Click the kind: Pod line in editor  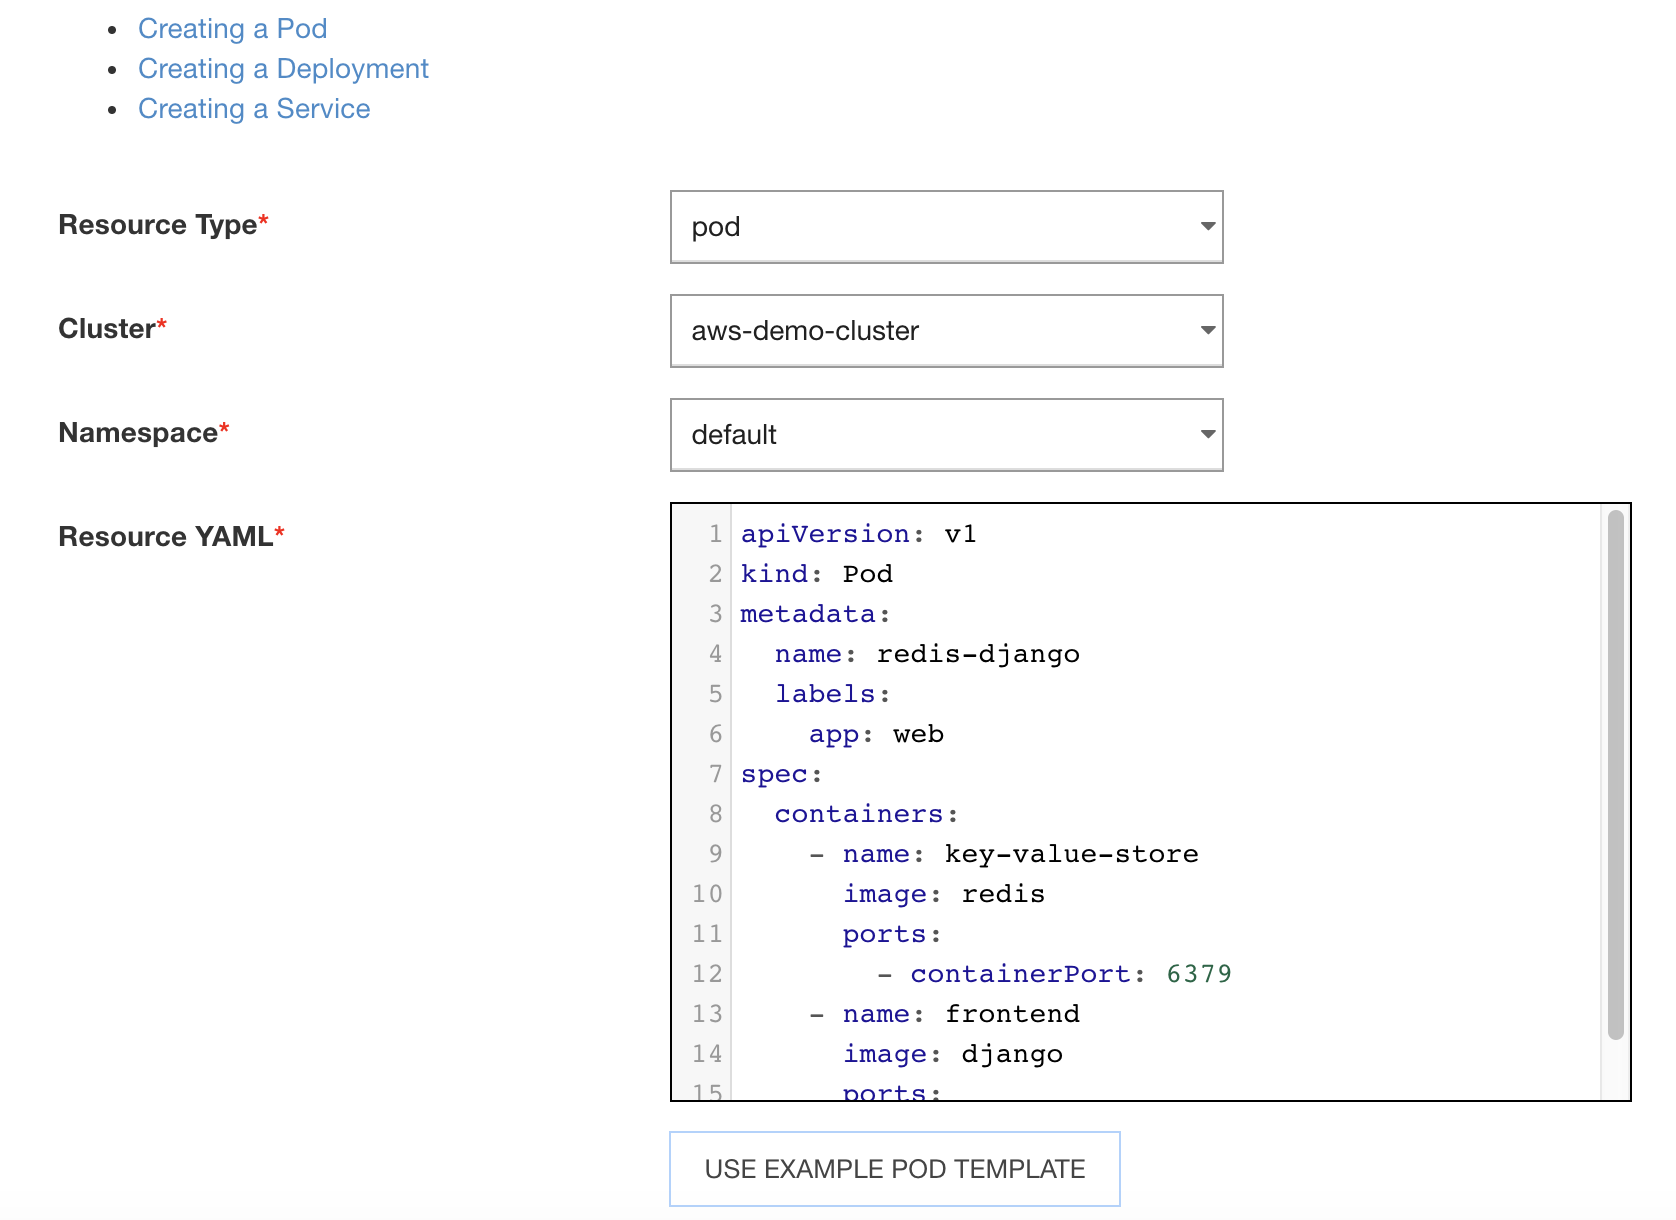tap(816, 574)
